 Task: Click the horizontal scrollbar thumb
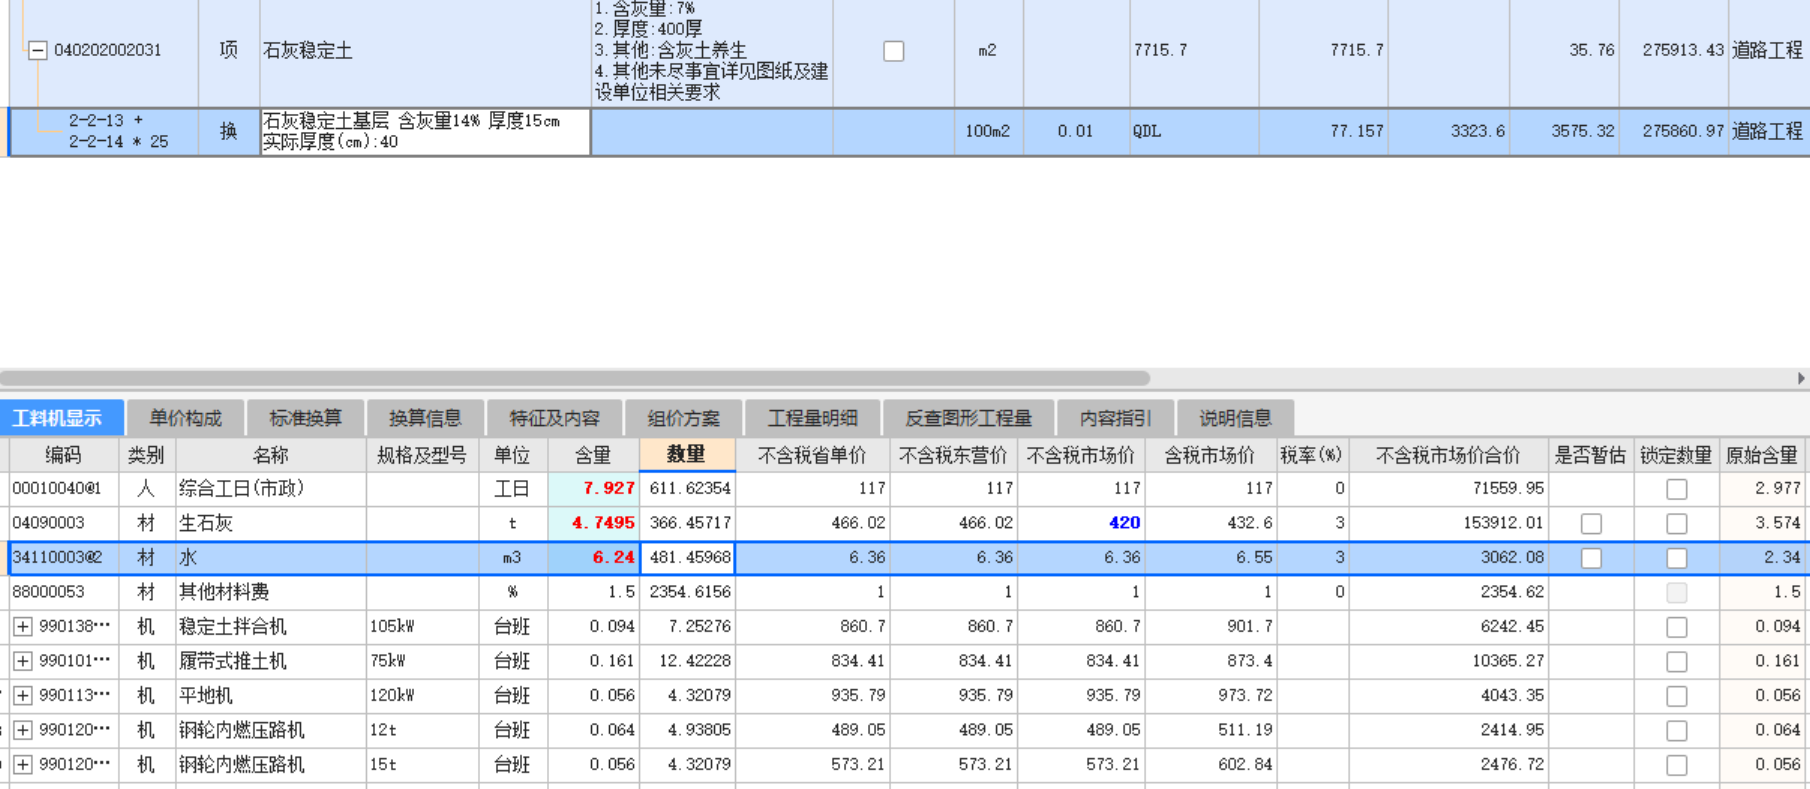click(575, 379)
